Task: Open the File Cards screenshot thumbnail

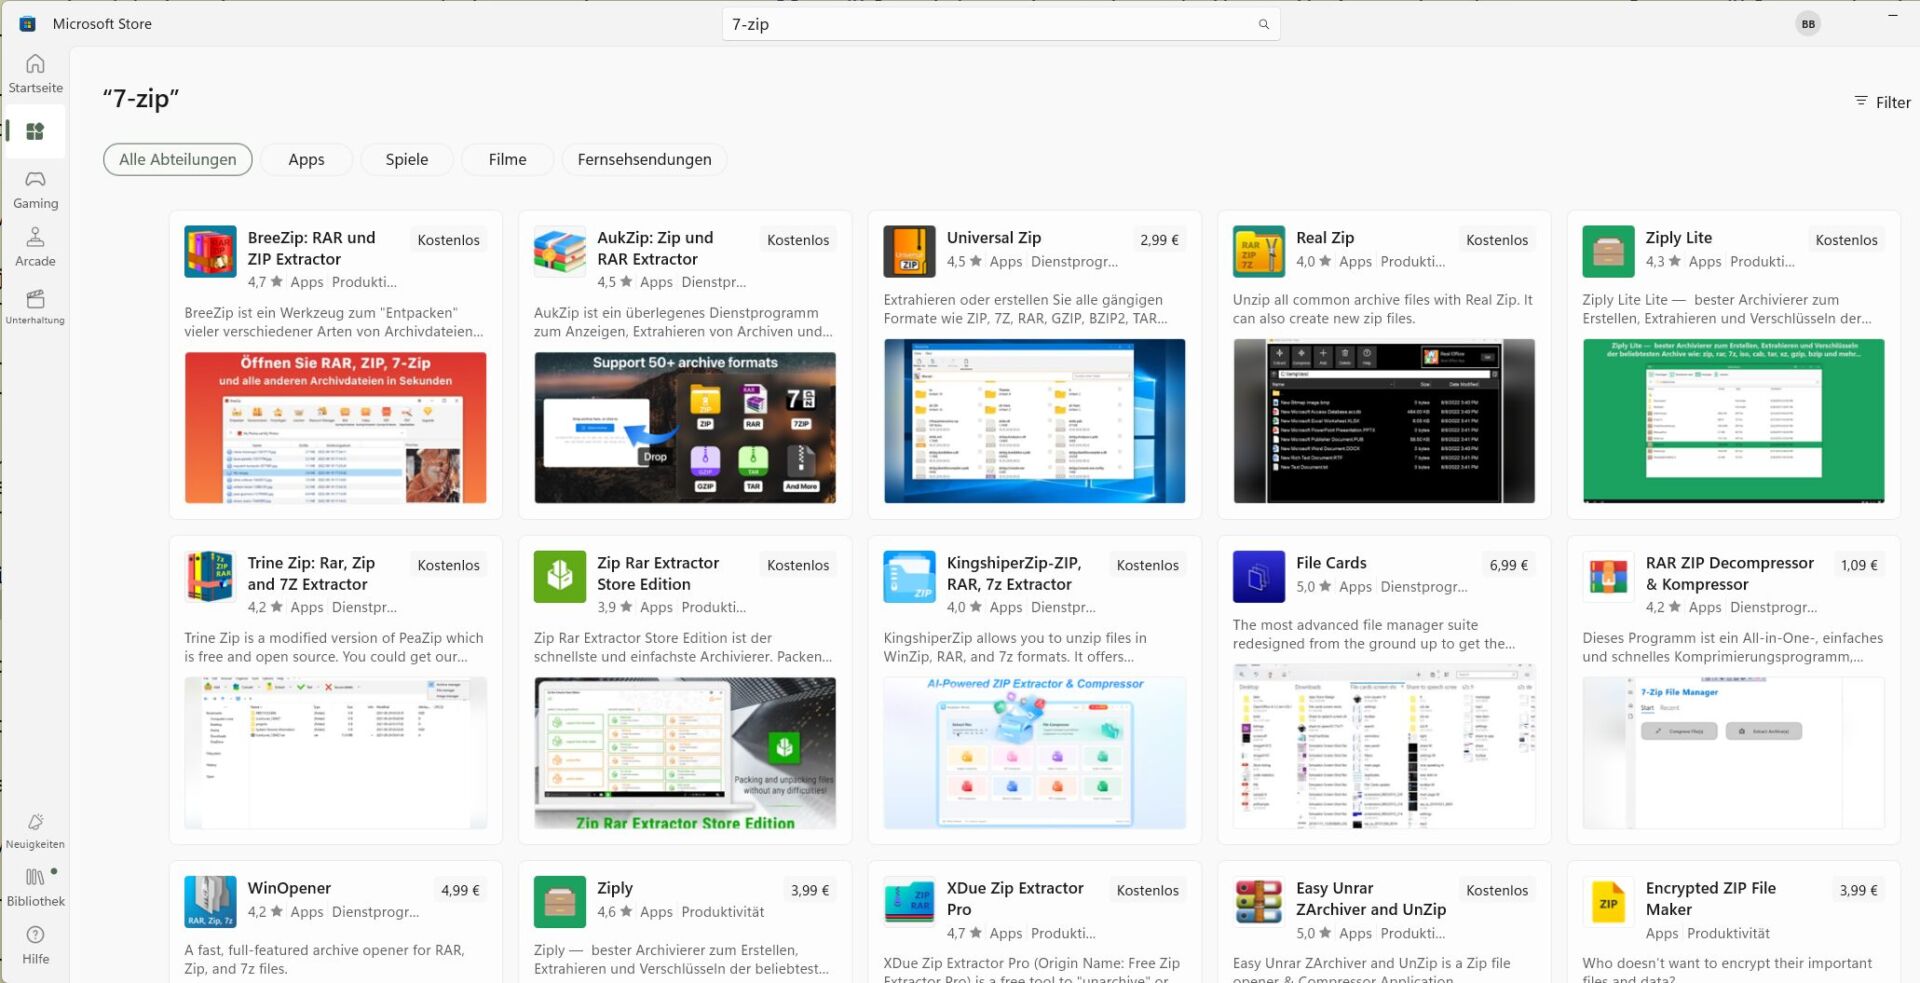Action: pyautogui.click(x=1384, y=746)
